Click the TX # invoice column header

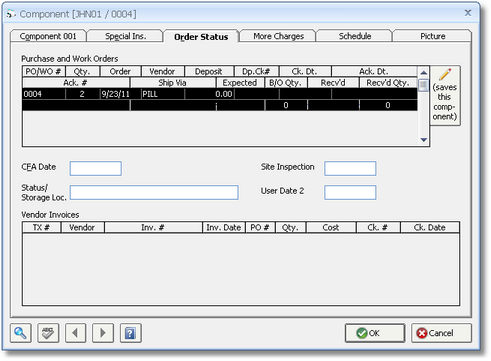(x=41, y=227)
